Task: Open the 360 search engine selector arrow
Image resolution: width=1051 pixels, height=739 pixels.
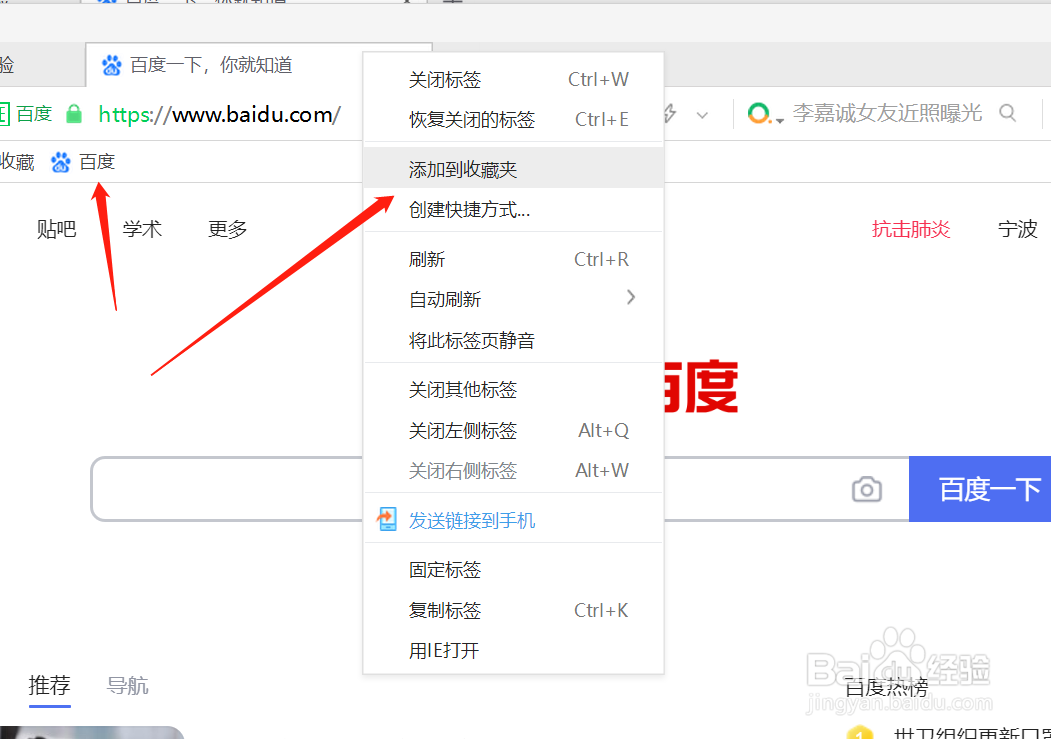Action: (780, 121)
